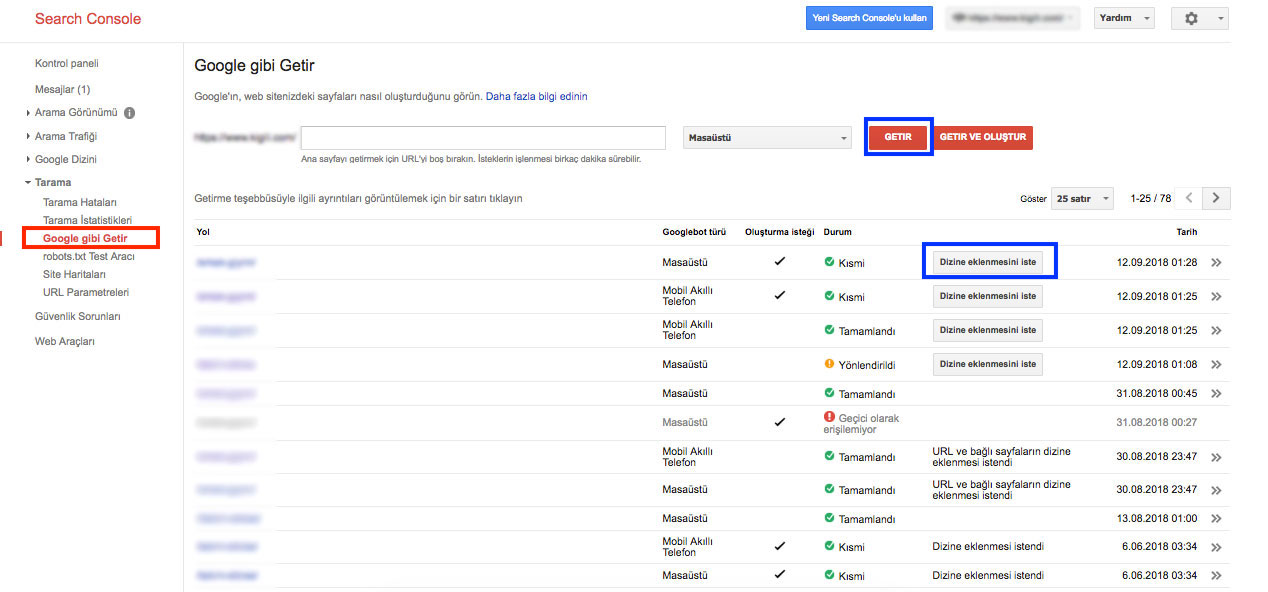Screen dimensions: 1268x592
Task: Click the info icon beside Arama Görünümü
Action: coord(129,113)
